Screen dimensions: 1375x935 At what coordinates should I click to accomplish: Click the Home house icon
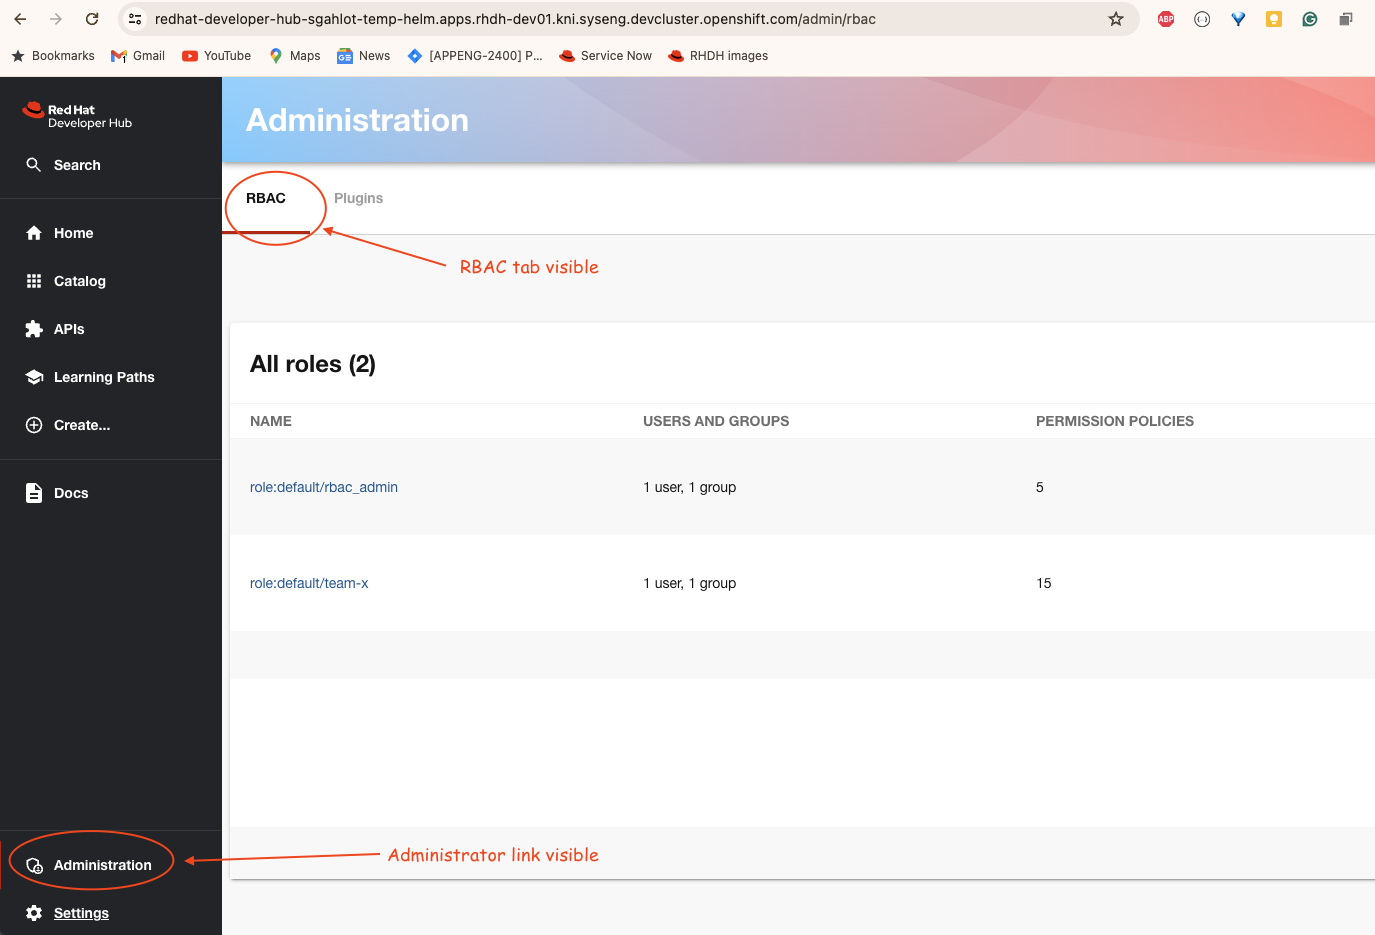pyautogui.click(x=34, y=233)
